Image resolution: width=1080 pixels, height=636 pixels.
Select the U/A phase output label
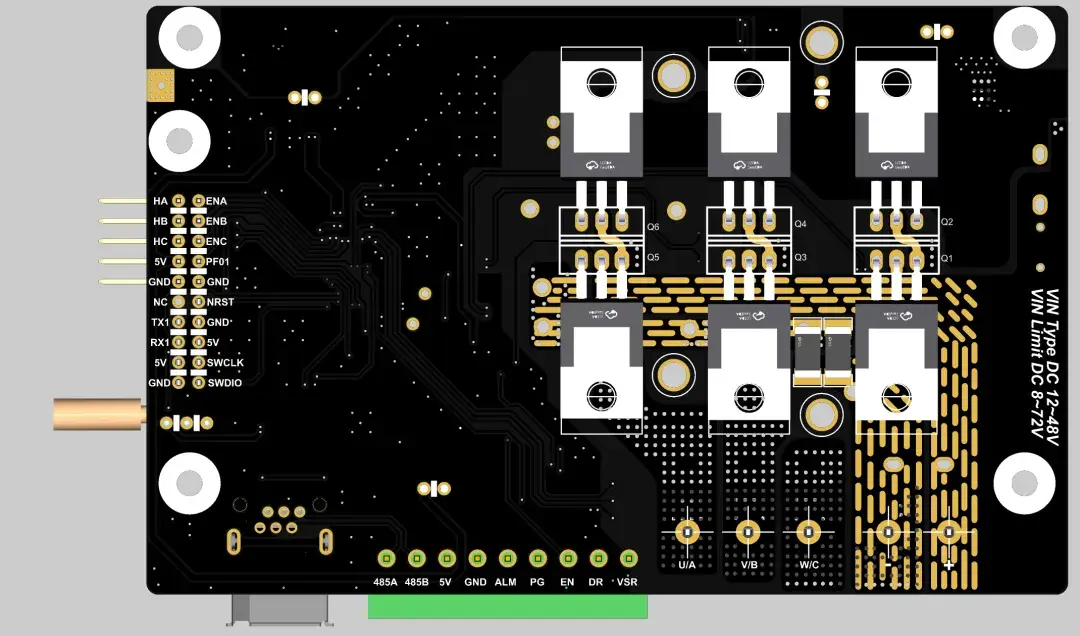(x=687, y=565)
